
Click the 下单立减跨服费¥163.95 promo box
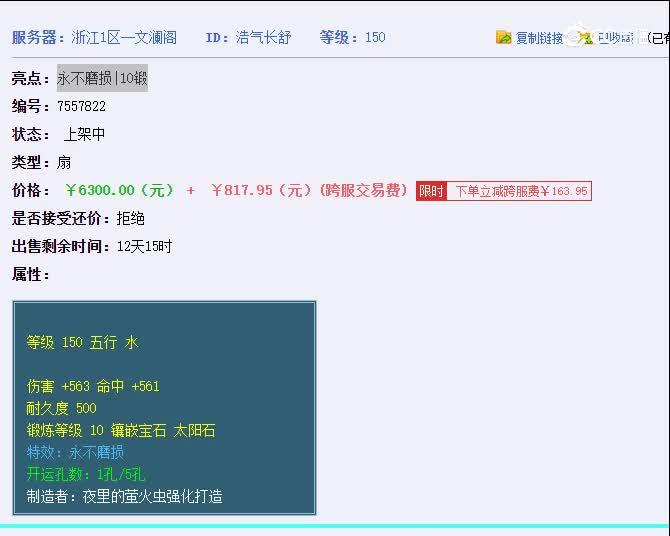pyautogui.click(x=519, y=191)
